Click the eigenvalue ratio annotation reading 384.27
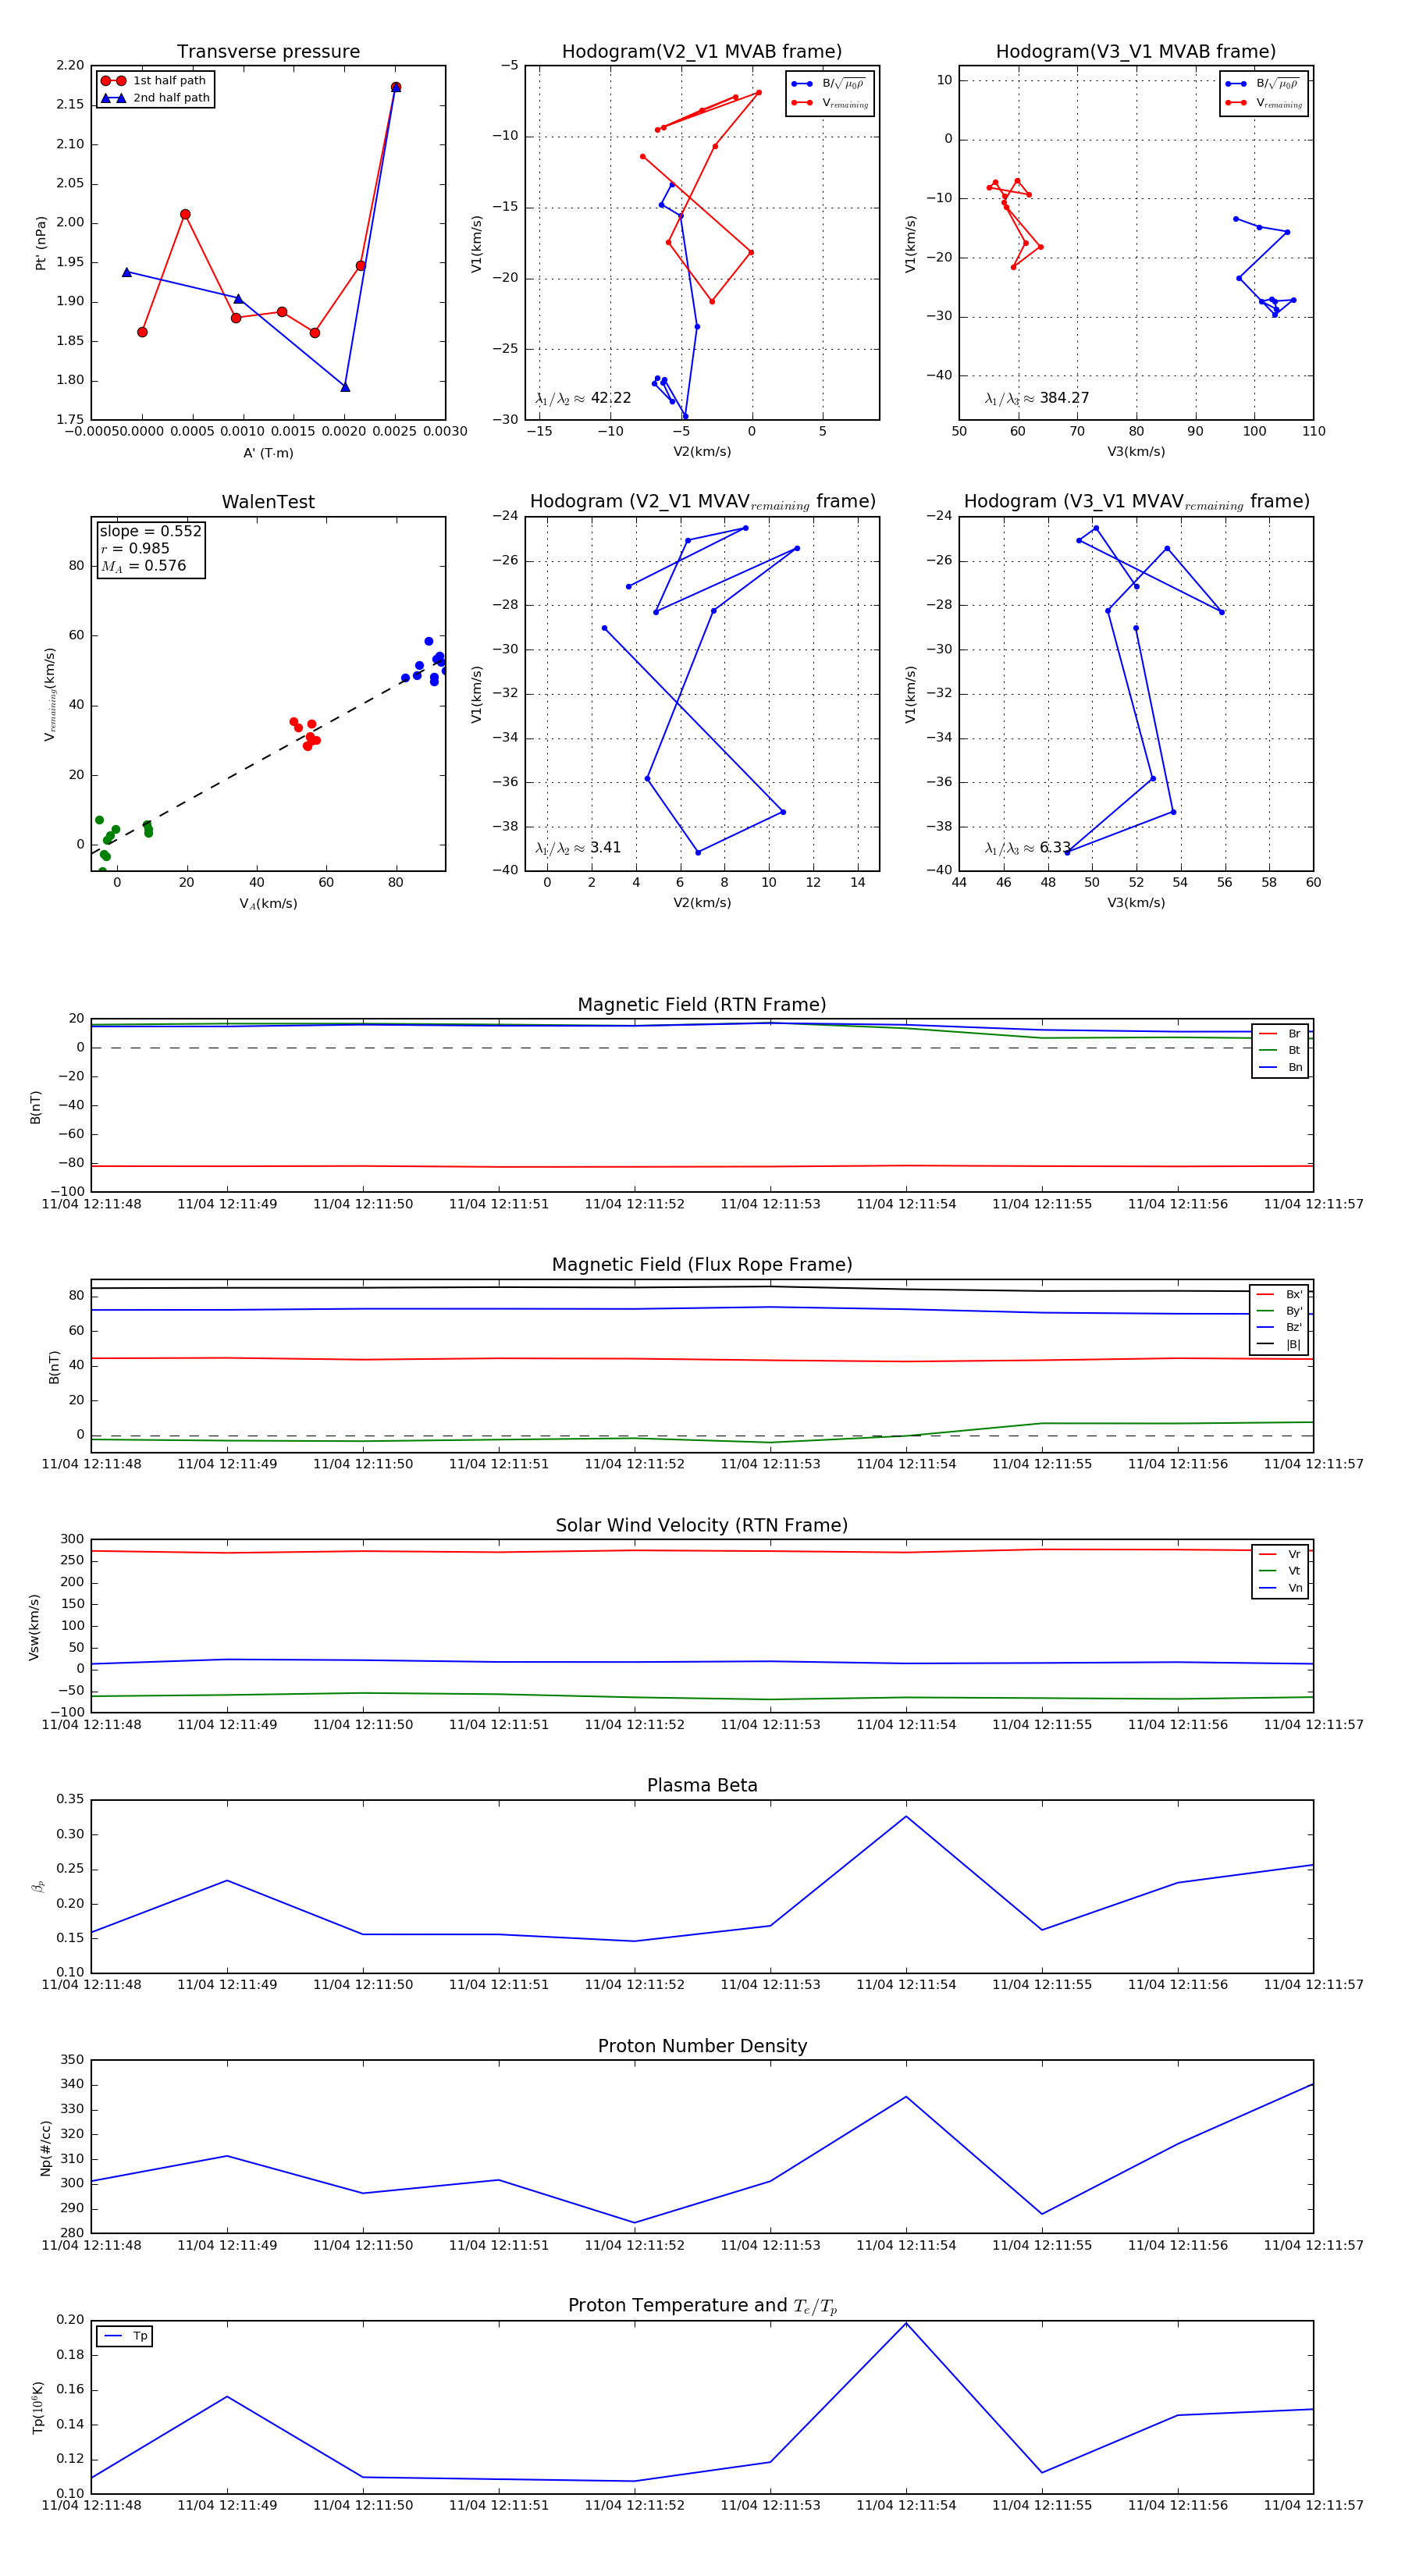 [x=1037, y=398]
